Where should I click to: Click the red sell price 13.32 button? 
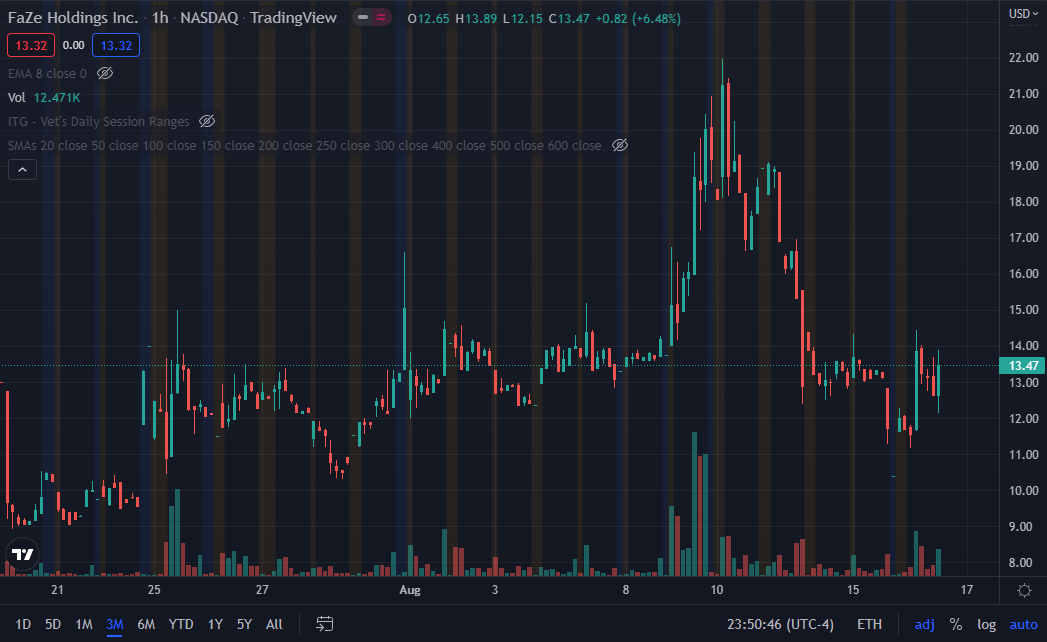tap(31, 45)
